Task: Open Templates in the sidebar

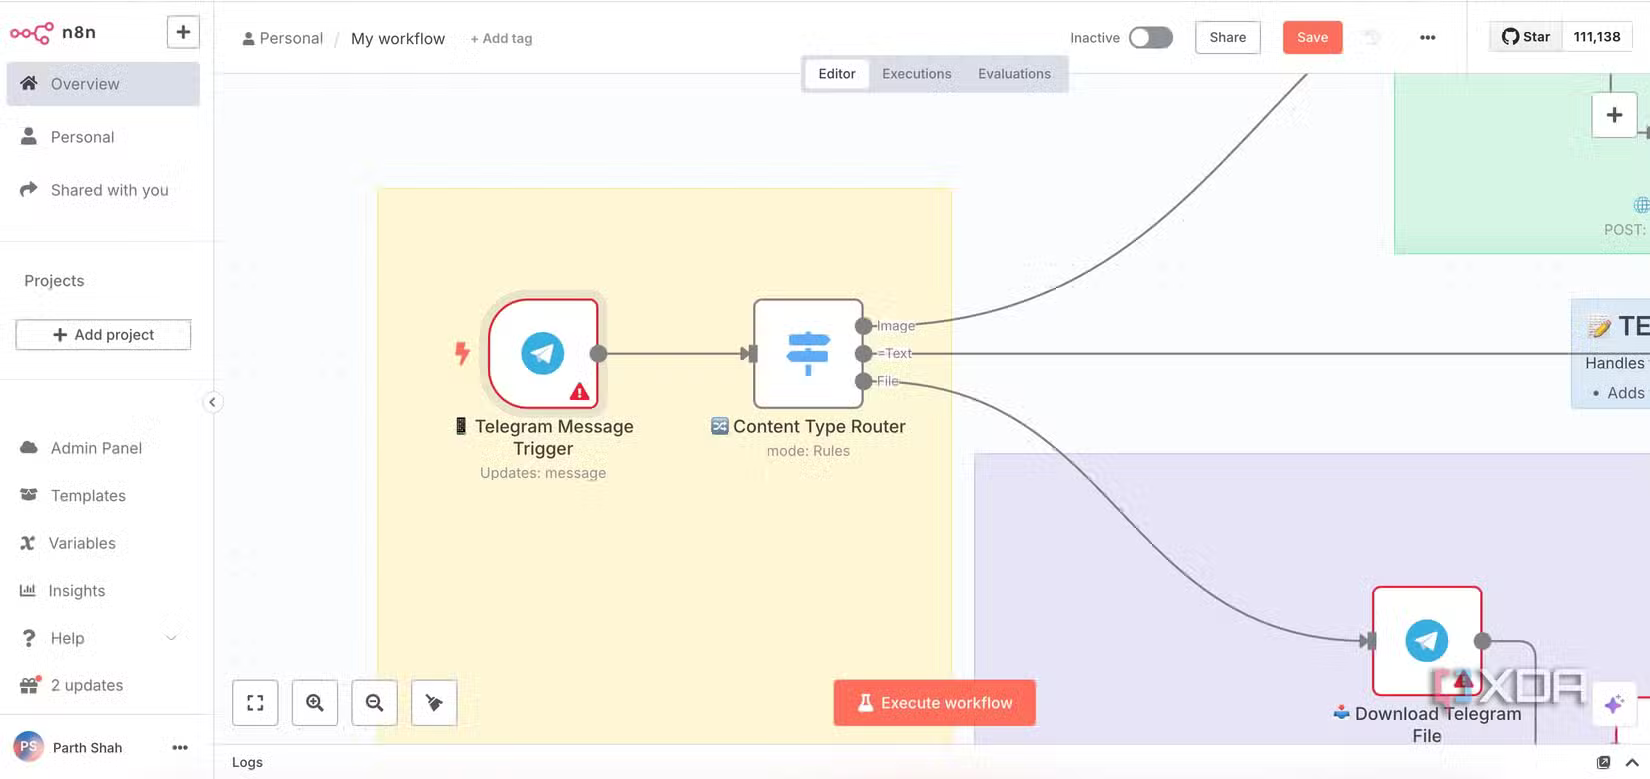Action: (x=88, y=496)
